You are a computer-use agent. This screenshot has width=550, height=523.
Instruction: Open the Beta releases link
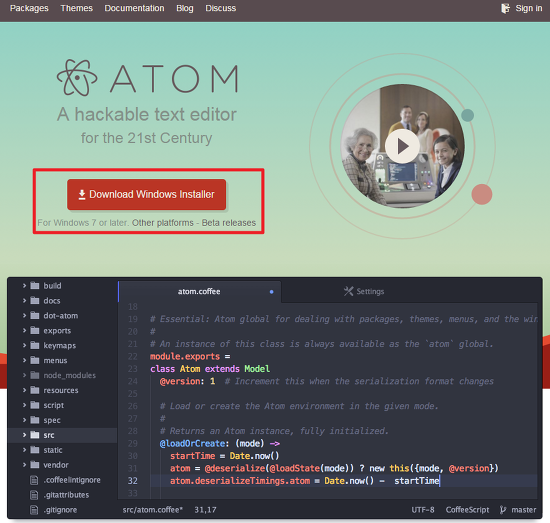coord(229,223)
